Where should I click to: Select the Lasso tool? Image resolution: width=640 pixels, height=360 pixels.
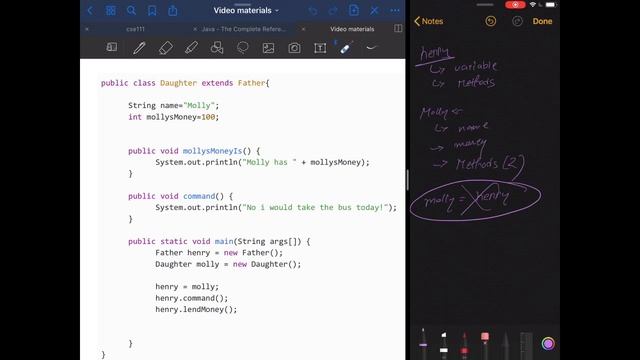point(242,48)
